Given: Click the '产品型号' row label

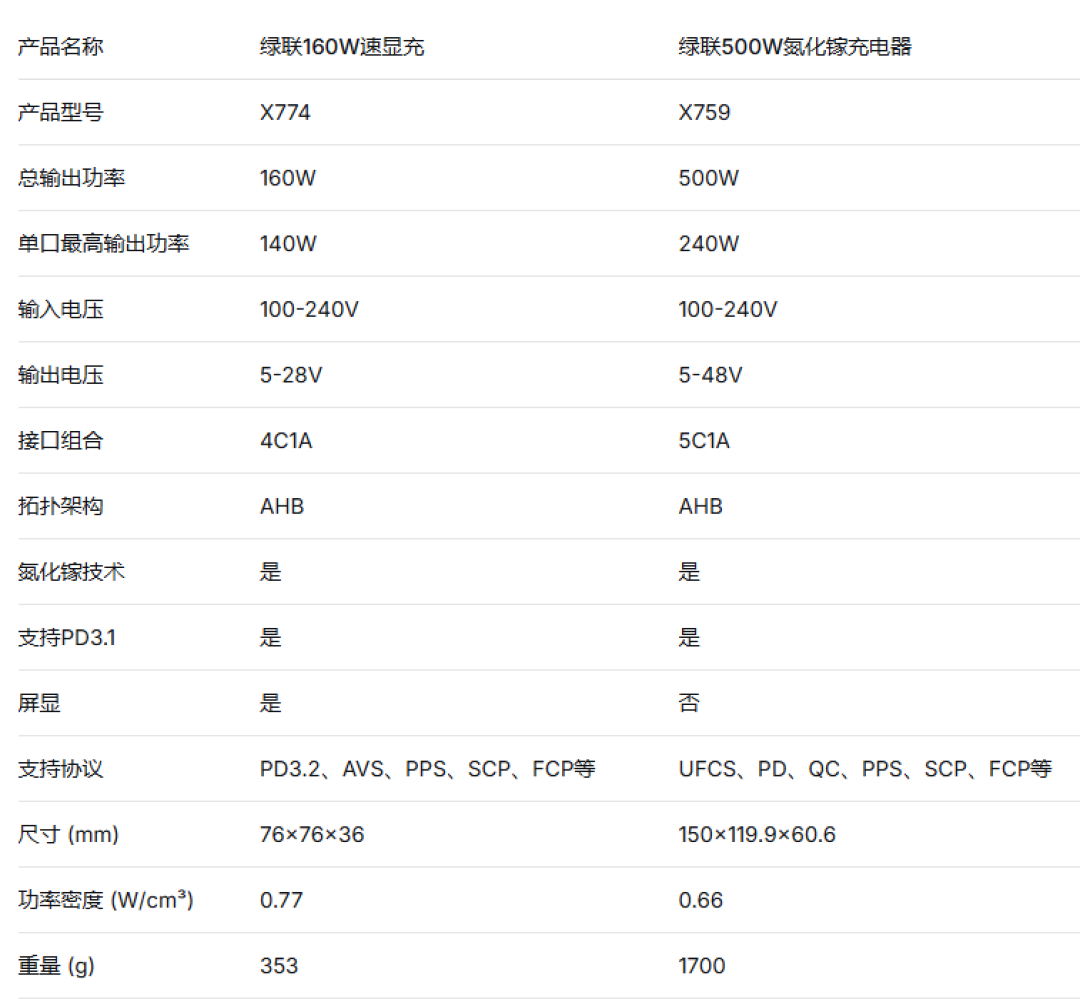Looking at the screenshot, I should (x=61, y=112).
